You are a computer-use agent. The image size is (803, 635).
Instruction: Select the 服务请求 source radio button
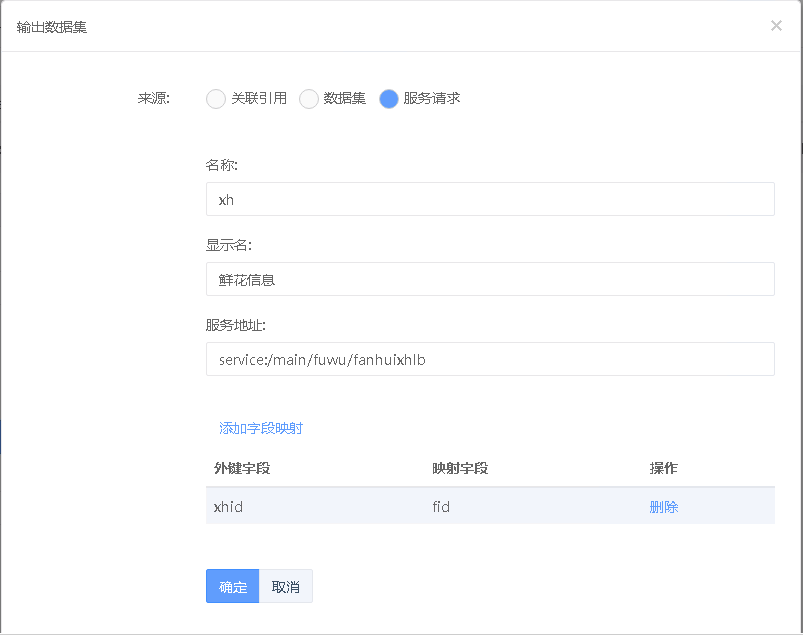(x=389, y=99)
